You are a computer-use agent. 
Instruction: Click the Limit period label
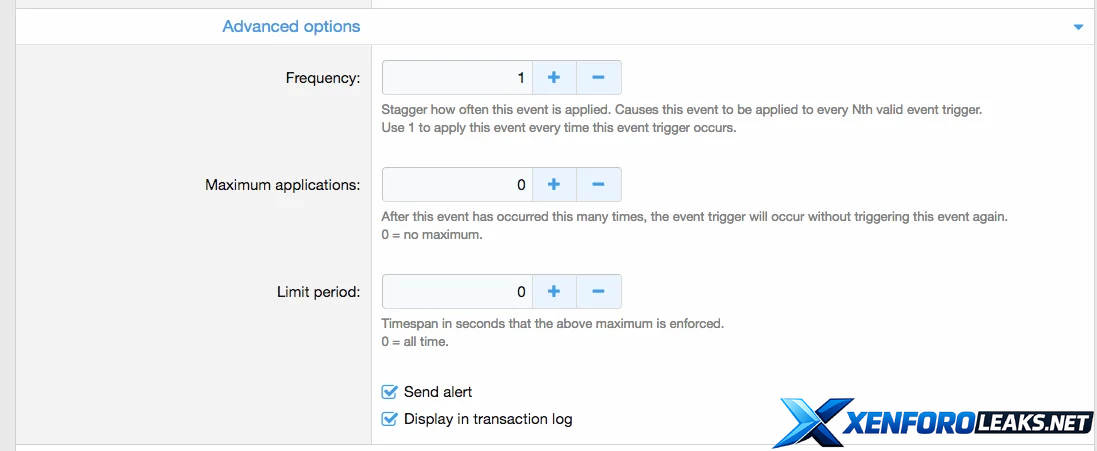[x=318, y=292]
